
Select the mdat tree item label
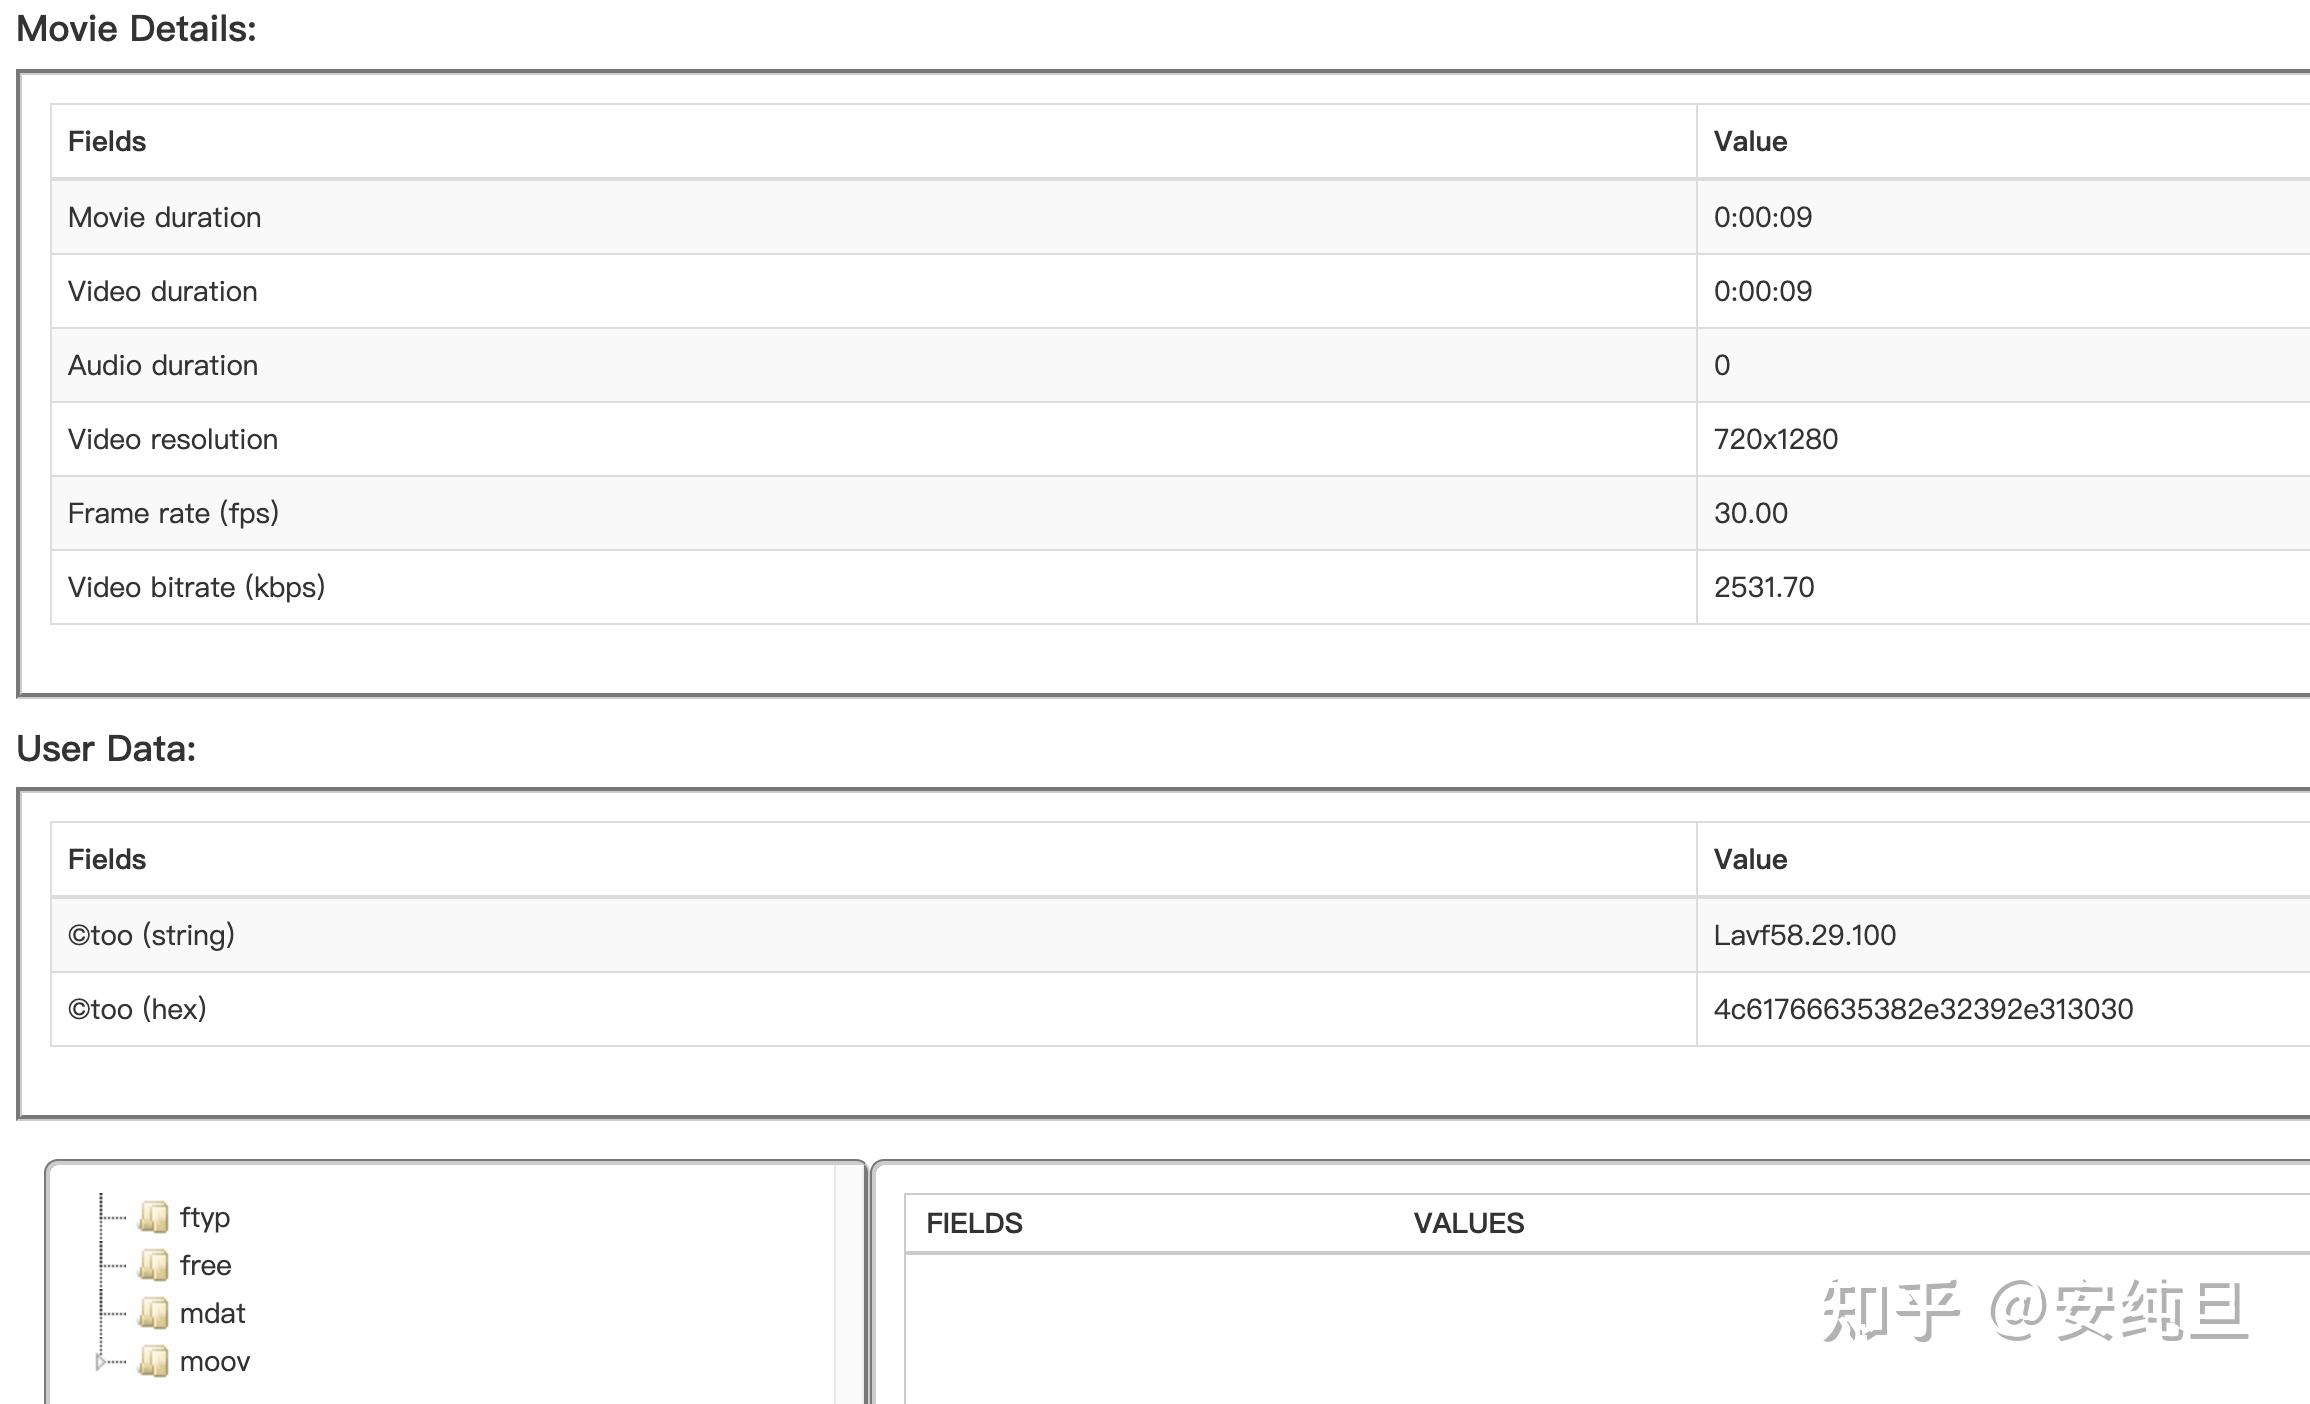(212, 1313)
